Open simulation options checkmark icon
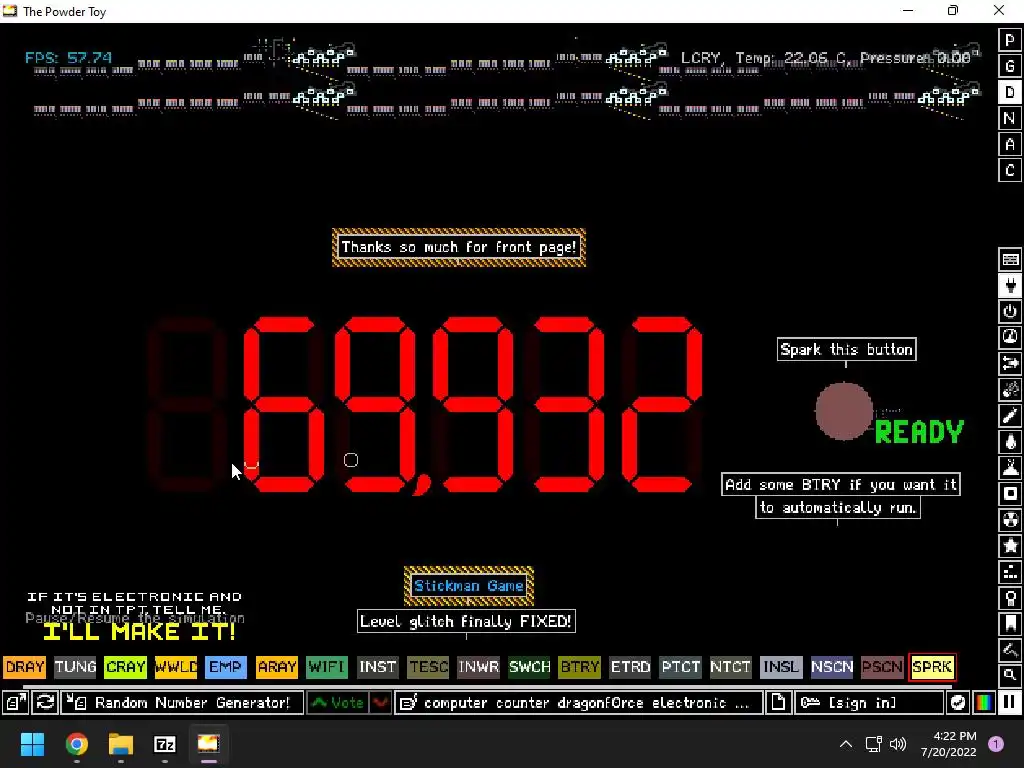This screenshot has height=768, width=1024. (958, 703)
